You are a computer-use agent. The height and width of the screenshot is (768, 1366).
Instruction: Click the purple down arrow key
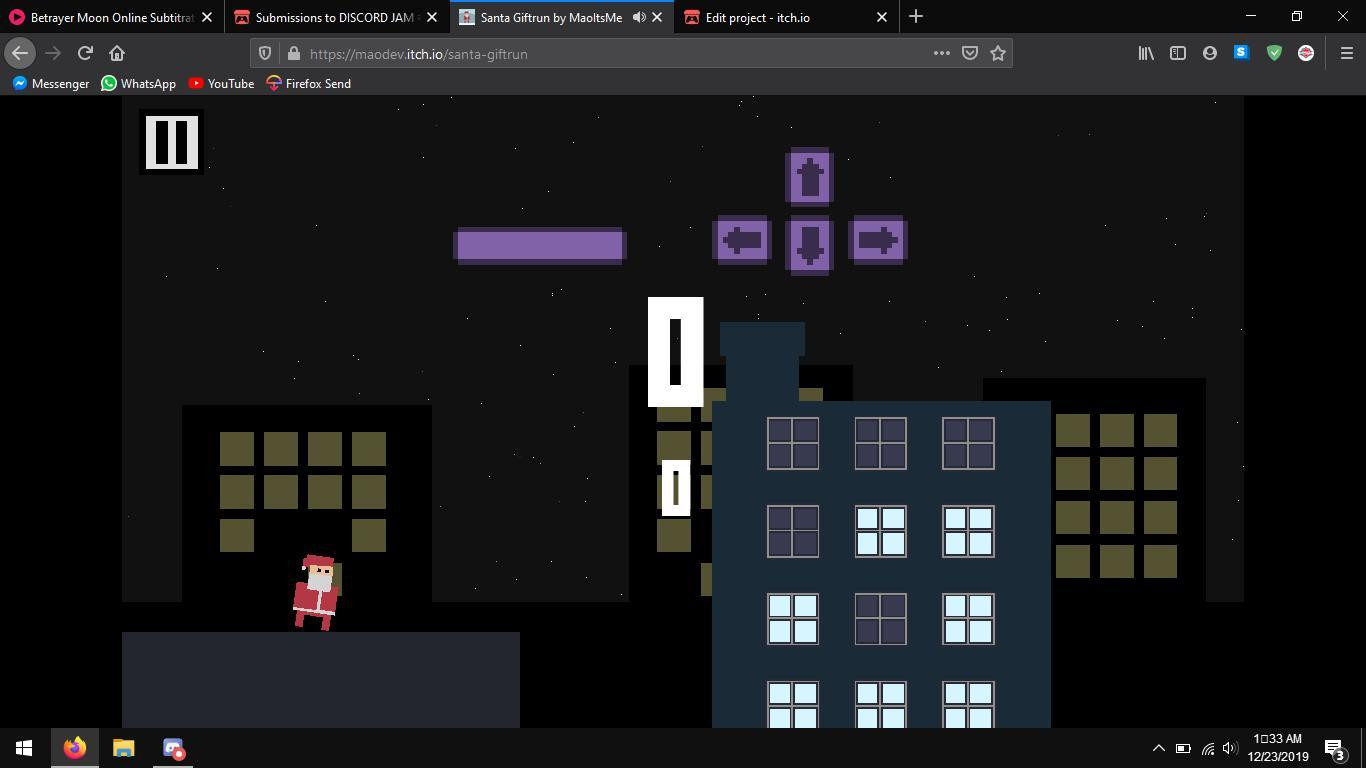click(810, 244)
